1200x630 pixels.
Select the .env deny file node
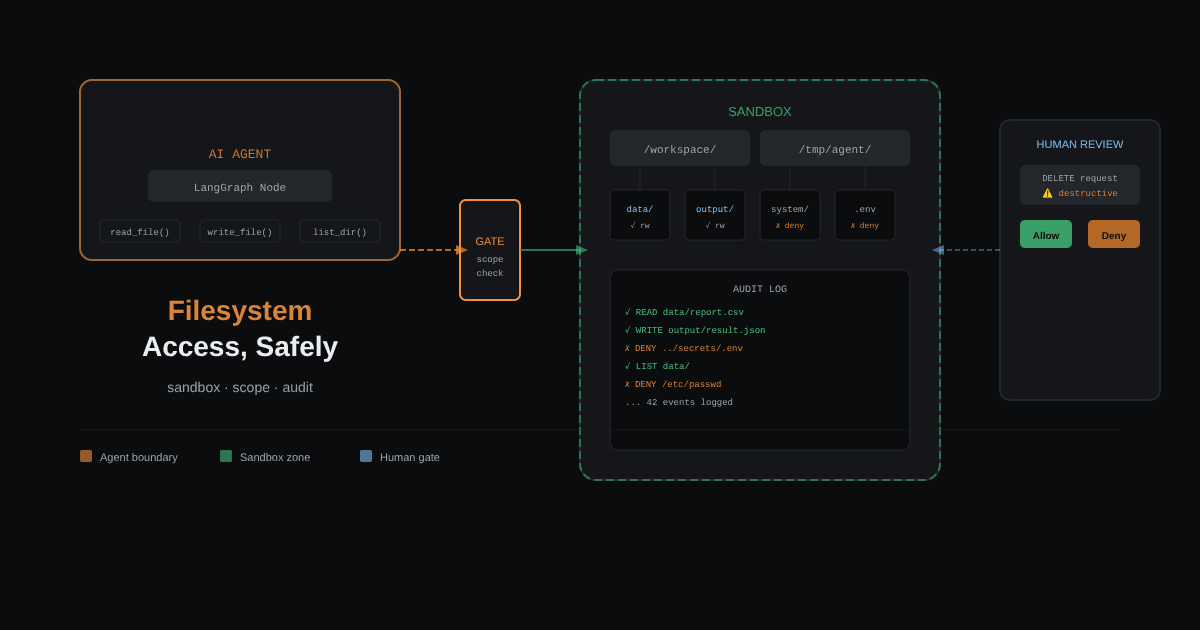click(865, 215)
